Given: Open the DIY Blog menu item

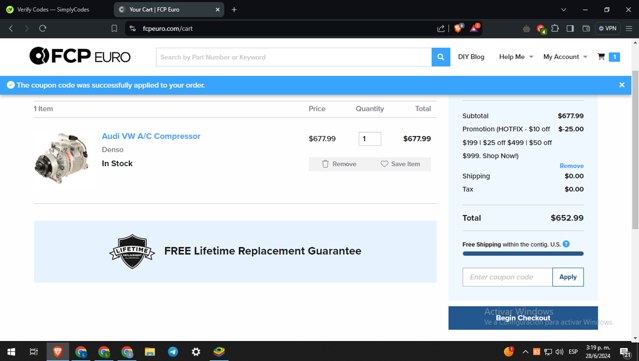Looking at the screenshot, I should [471, 57].
